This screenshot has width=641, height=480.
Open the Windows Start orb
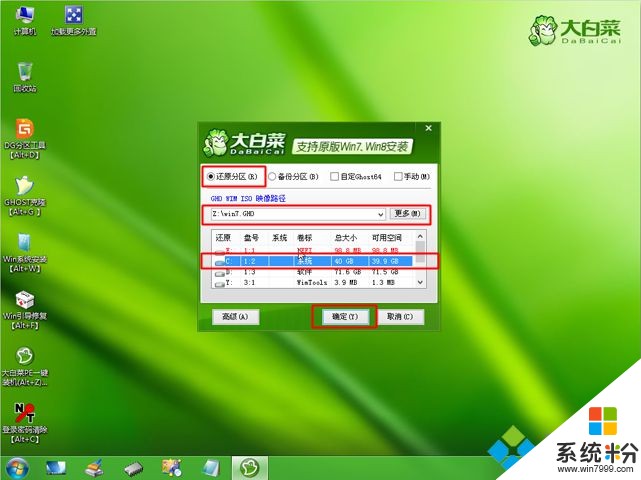17,469
